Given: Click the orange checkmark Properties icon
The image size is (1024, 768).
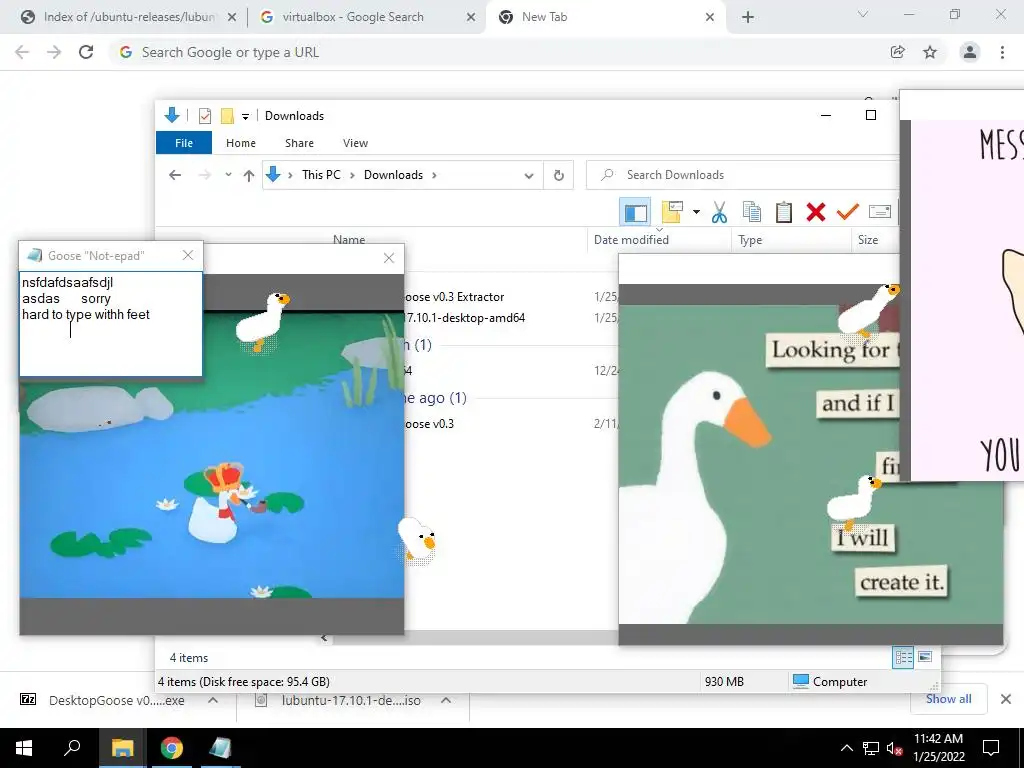Looking at the screenshot, I should [848, 212].
